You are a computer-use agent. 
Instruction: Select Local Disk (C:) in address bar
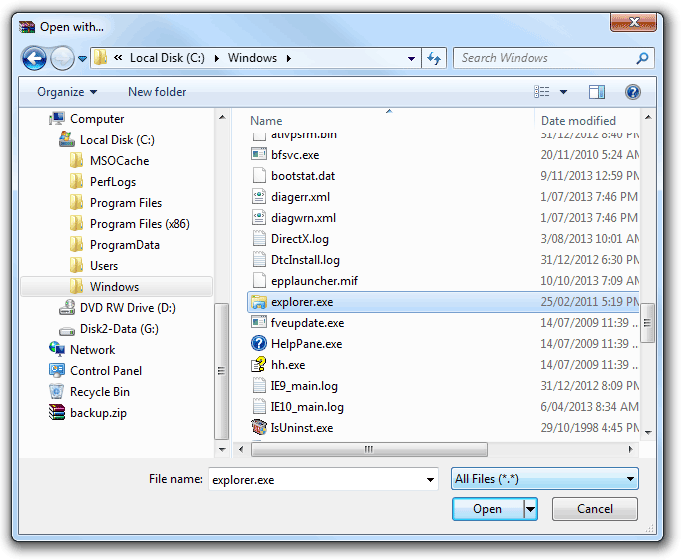tap(167, 58)
